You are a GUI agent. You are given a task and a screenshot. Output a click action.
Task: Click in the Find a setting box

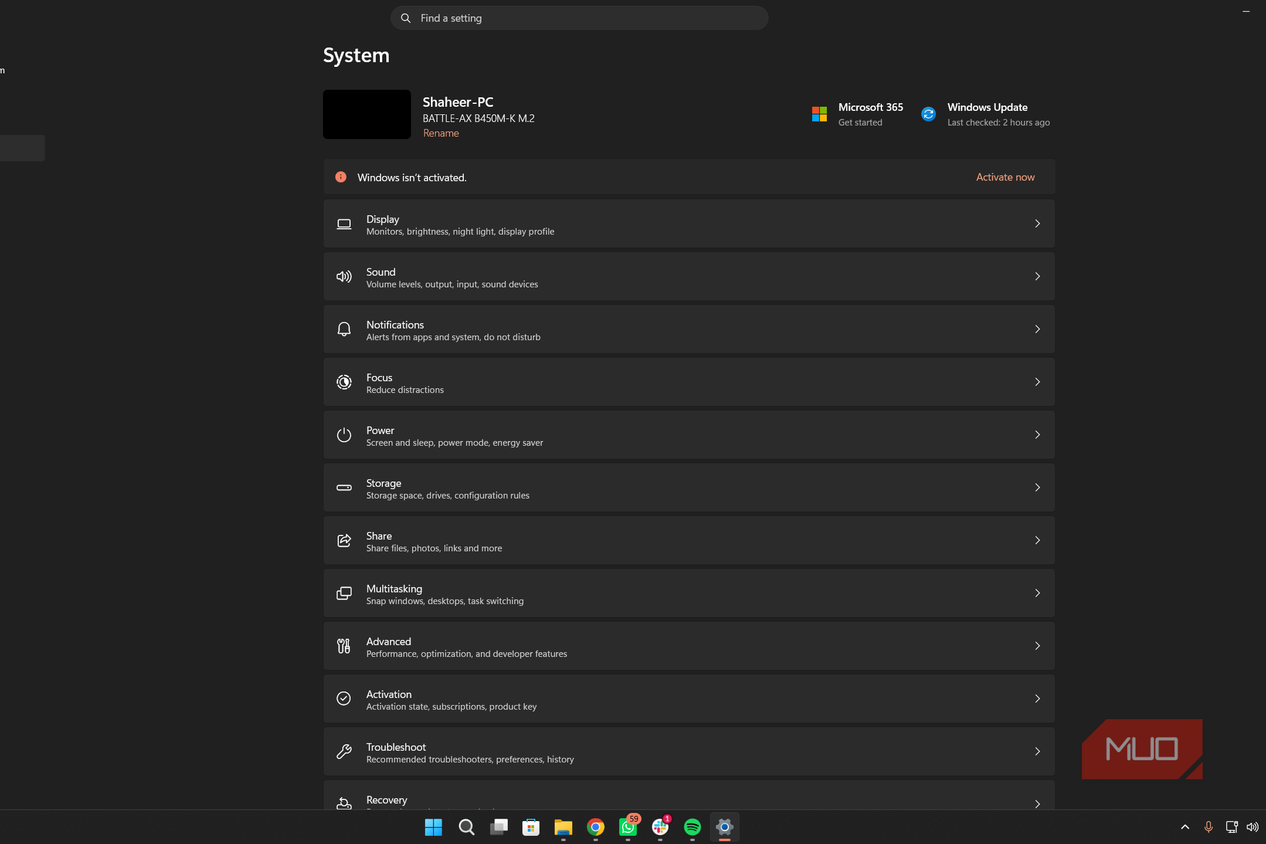click(x=579, y=18)
